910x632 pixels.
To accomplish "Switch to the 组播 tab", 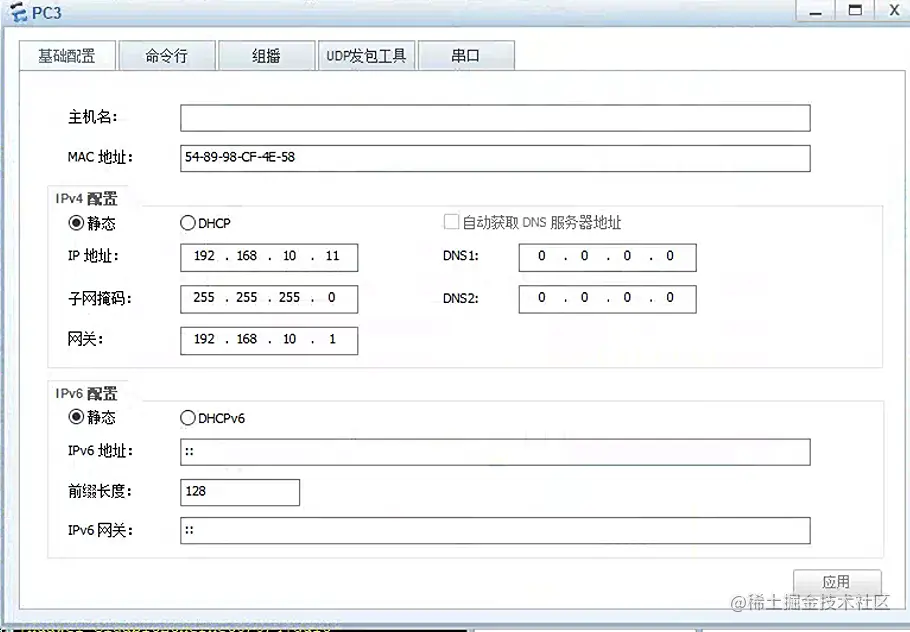I will [x=267, y=56].
